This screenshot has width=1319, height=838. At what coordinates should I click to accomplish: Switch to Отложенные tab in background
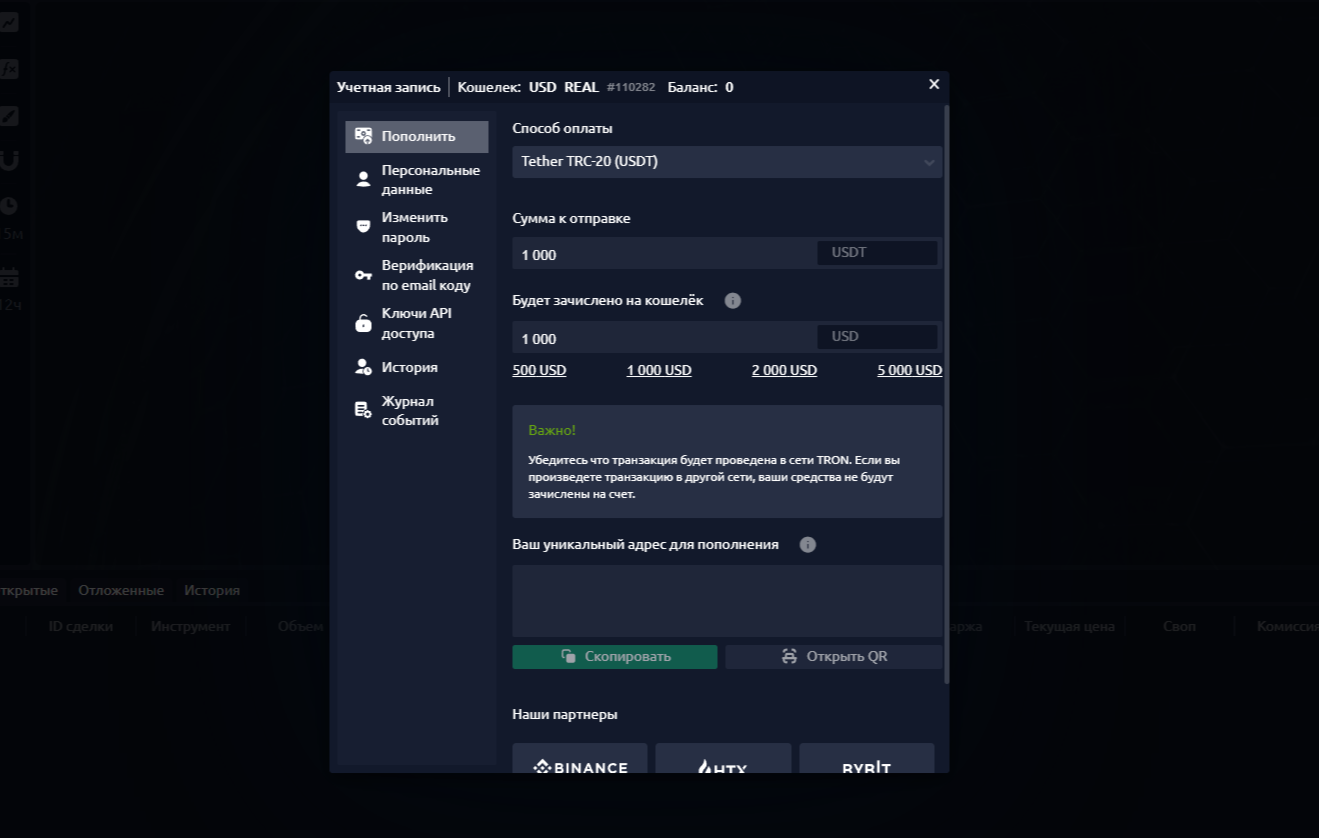pos(121,590)
